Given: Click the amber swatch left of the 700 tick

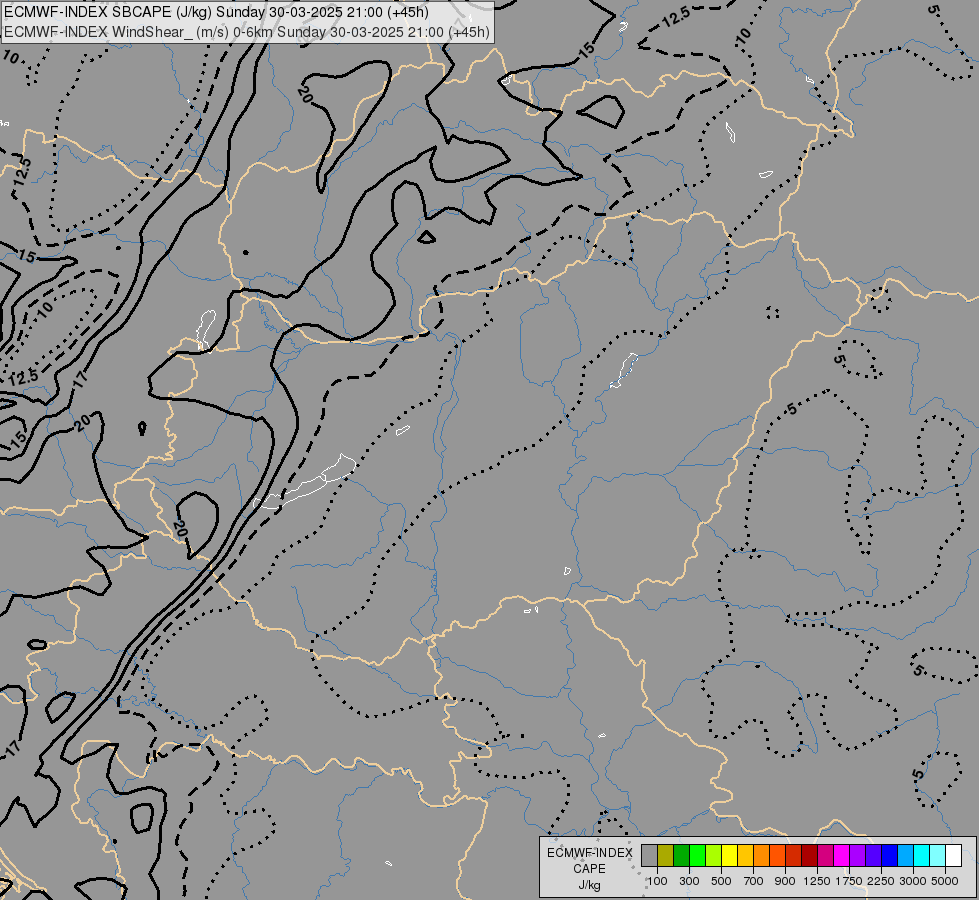Looking at the screenshot, I should (745, 856).
